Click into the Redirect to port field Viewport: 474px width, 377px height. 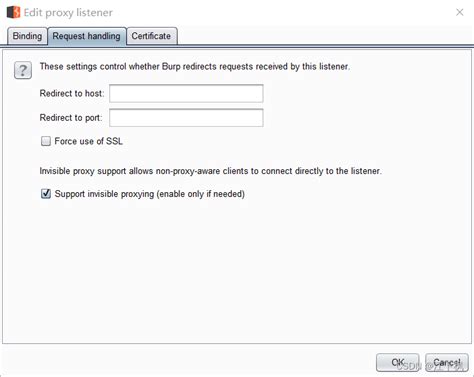coord(186,118)
